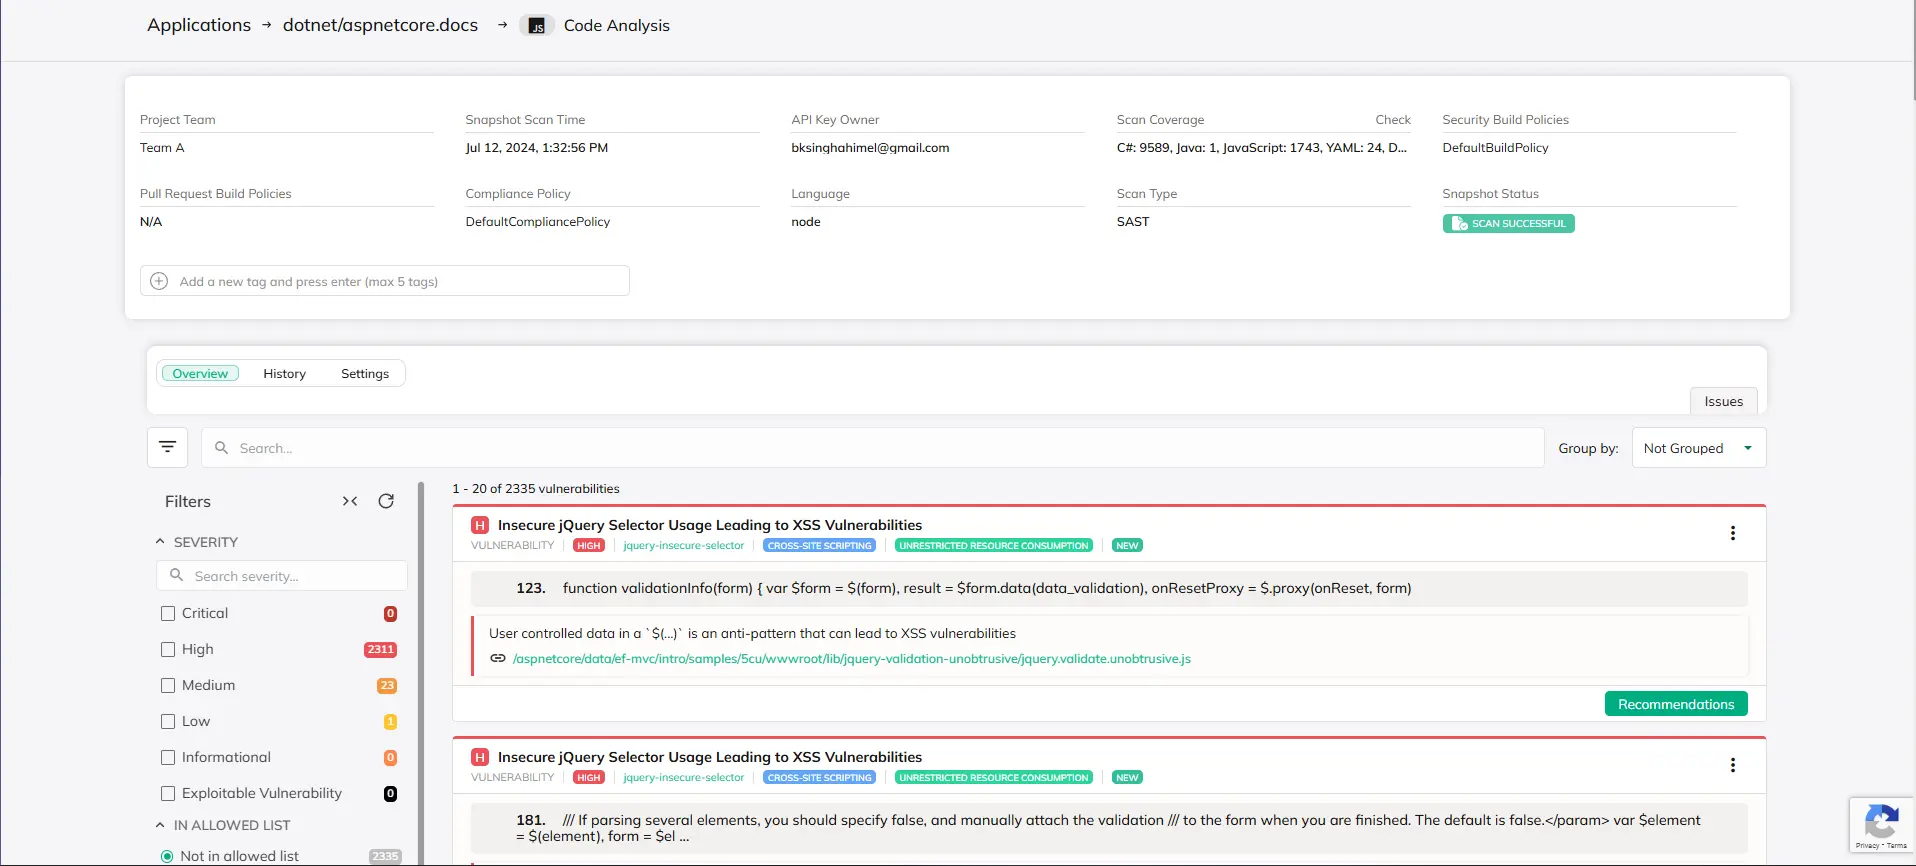
Task: Collapse the SEVERITY filter section
Action: 160,542
